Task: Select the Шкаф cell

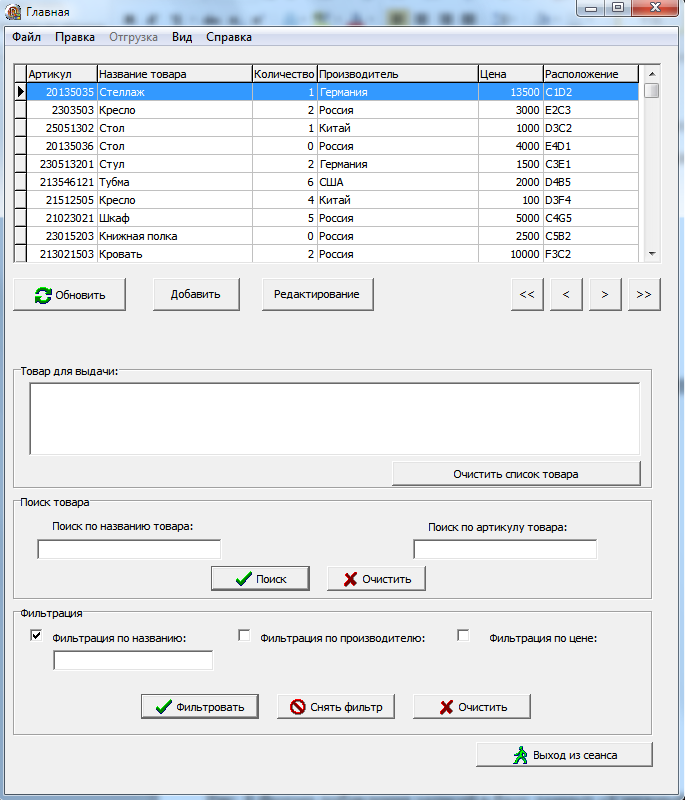Action: coord(175,218)
